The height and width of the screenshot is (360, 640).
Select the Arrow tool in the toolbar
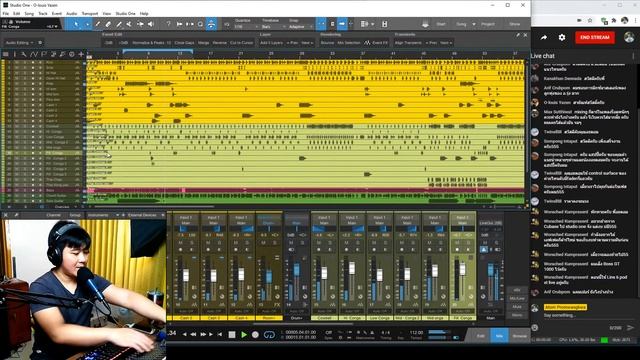pos(76,24)
